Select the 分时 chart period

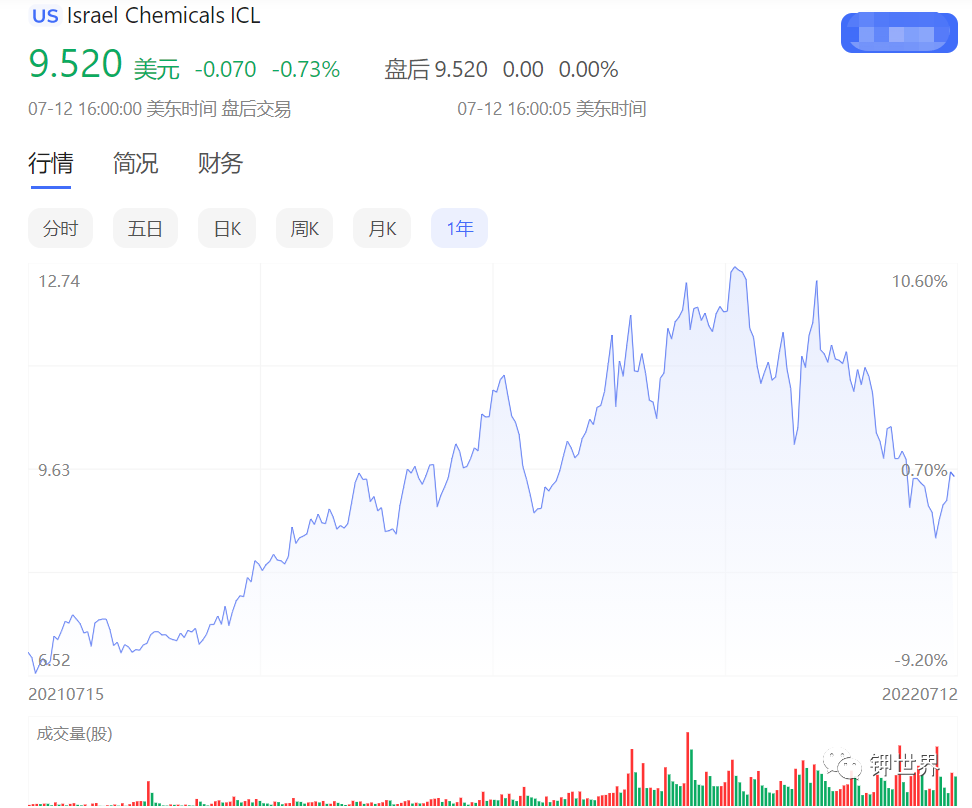click(x=60, y=228)
